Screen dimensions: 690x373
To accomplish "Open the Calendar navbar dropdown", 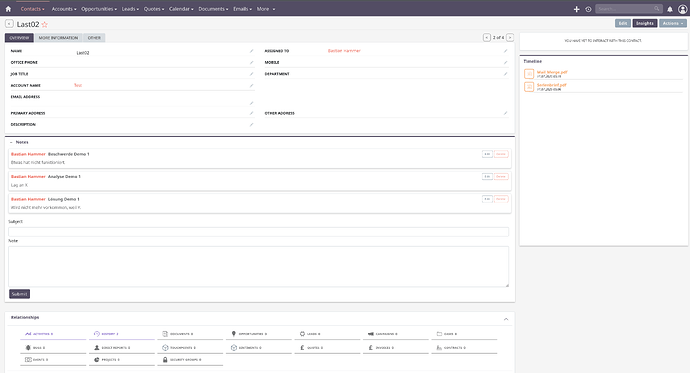I will point(181,9).
